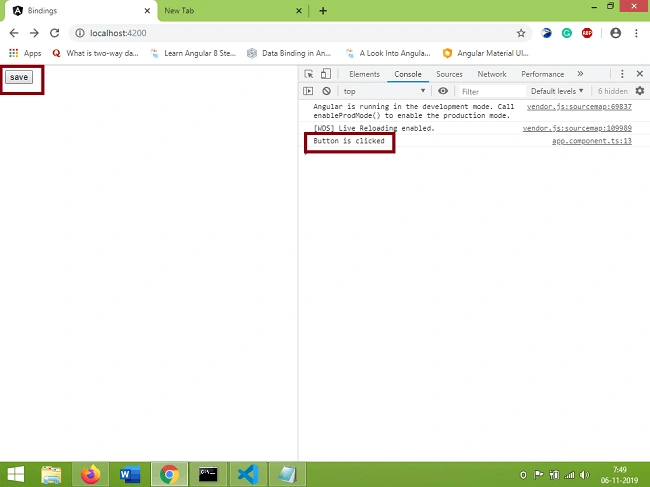Open the app.component.ts:13 source link
The image size is (650, 487).
[592, 141]
